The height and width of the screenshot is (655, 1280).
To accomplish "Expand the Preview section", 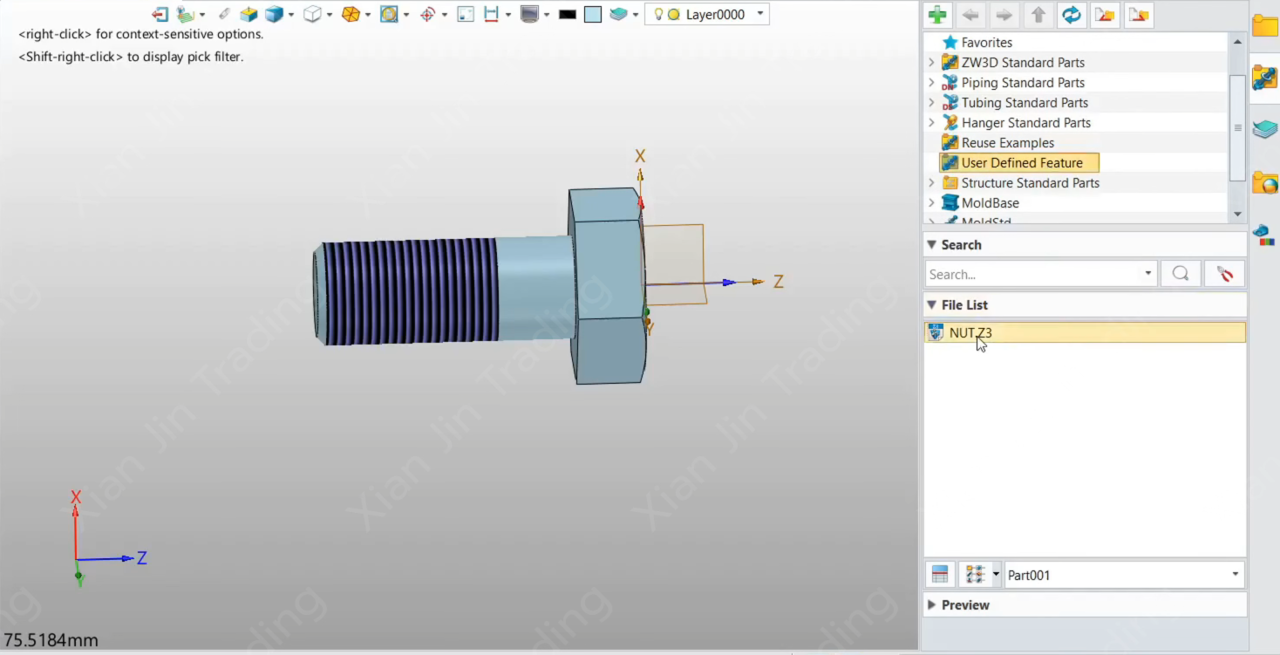I will pyautogui.click(x=932, y=605).
